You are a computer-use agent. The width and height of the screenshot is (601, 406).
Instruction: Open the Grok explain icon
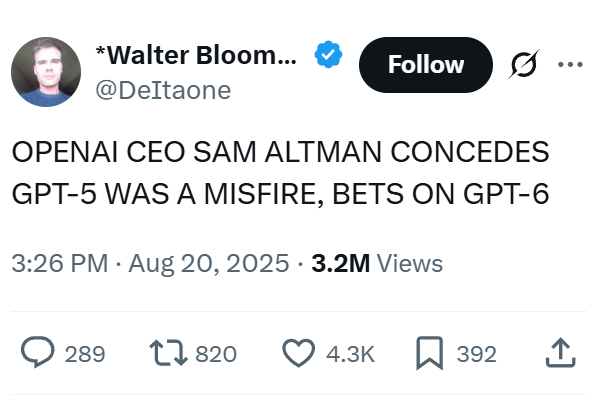coord(524,64)
